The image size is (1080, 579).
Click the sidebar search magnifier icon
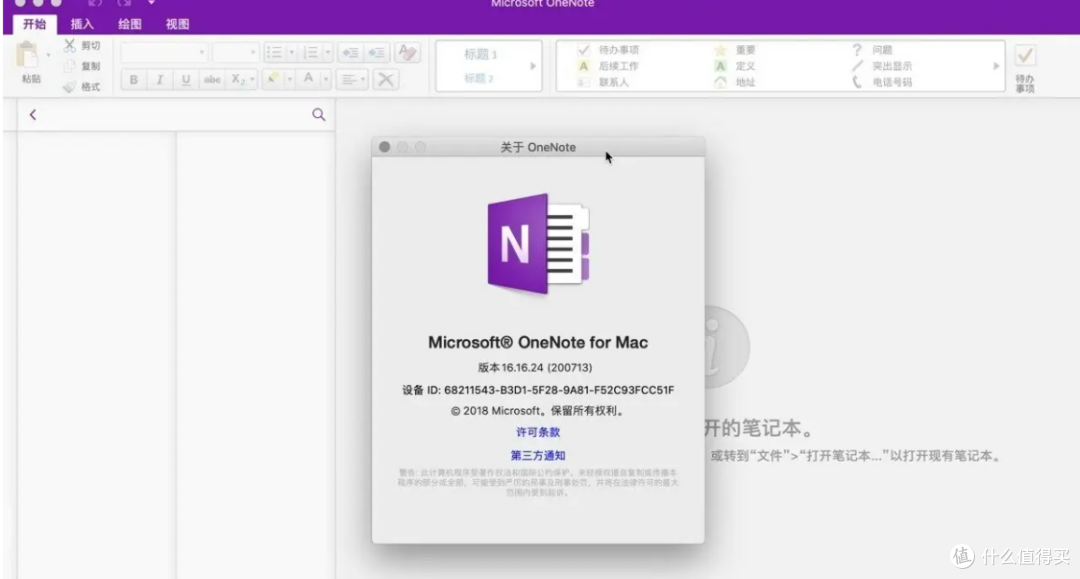point(318,114)
